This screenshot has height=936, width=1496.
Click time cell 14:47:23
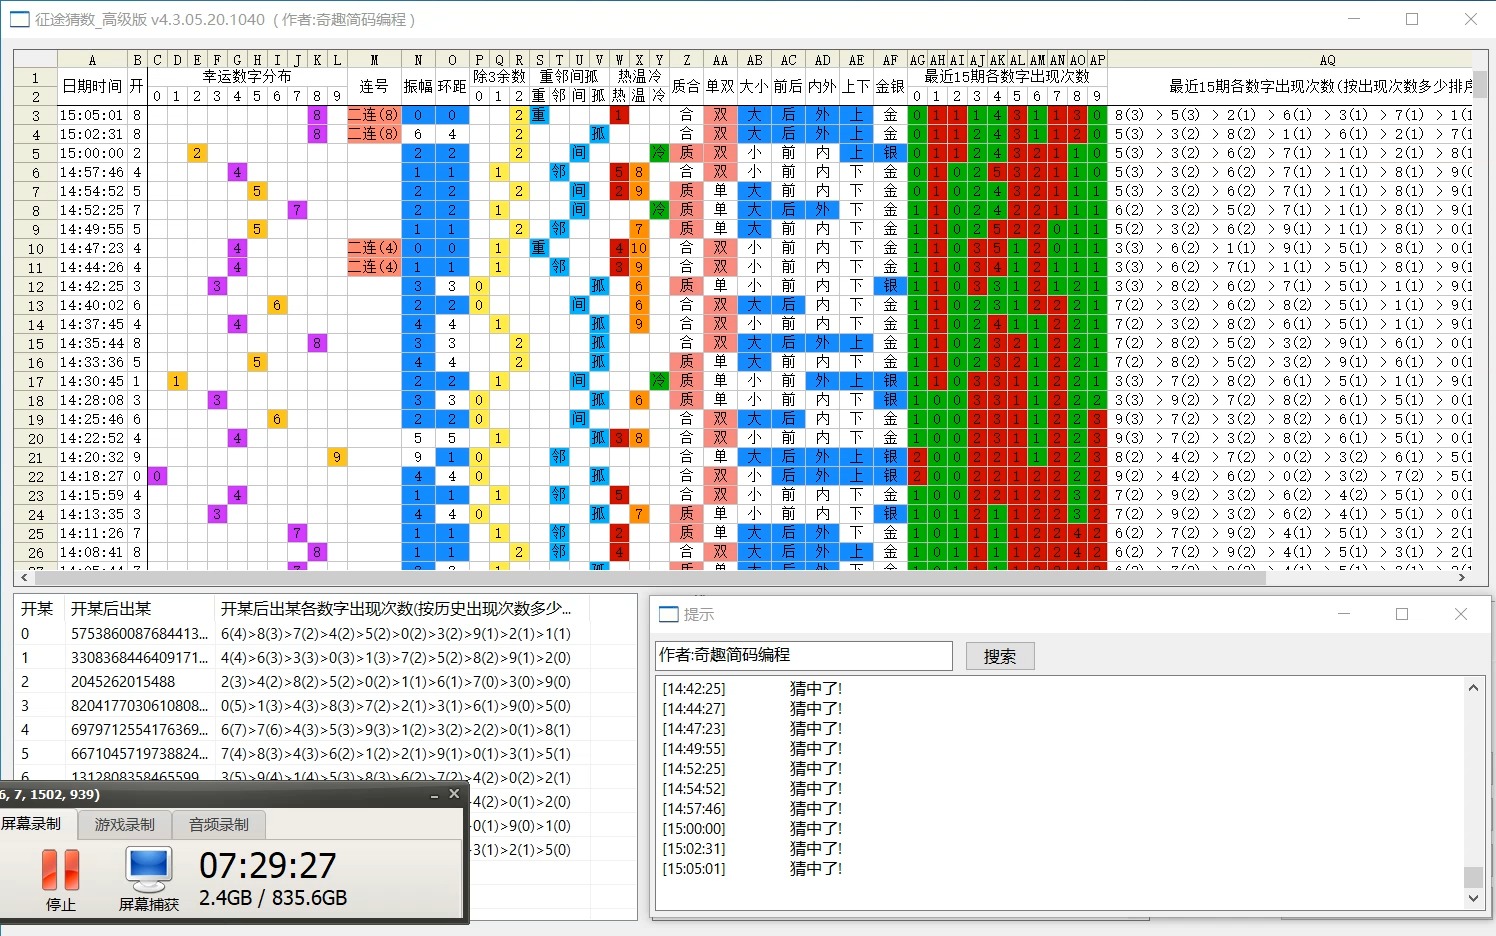coord(91,248)
